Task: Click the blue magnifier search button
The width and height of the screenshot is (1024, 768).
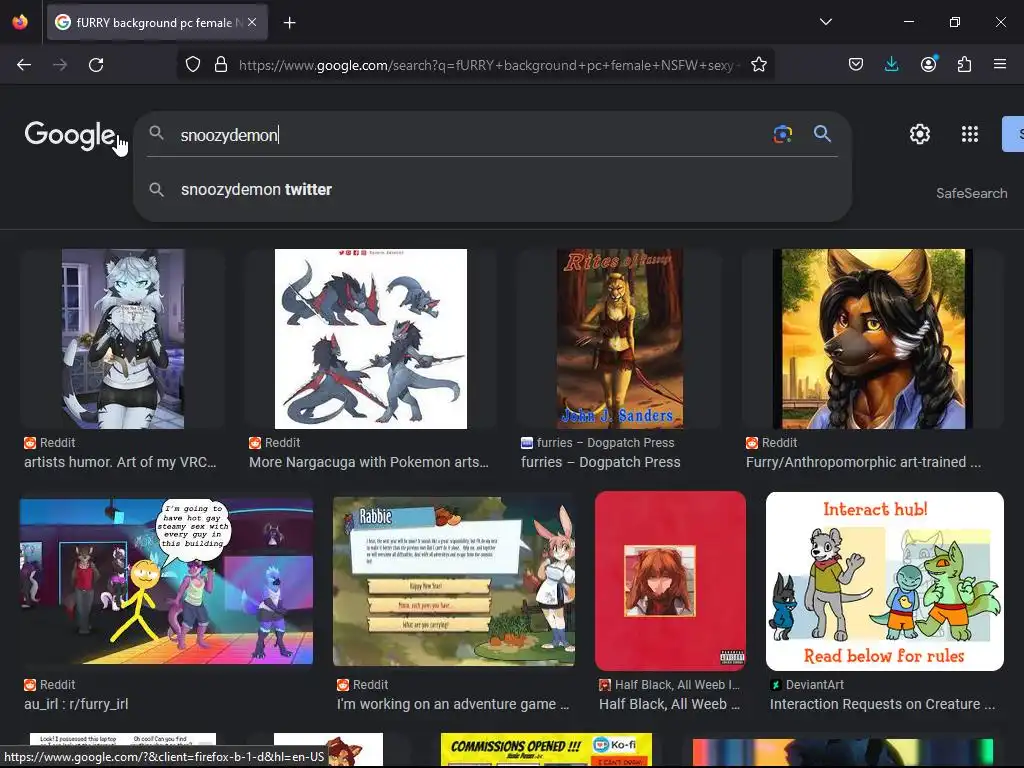Action: [x=822, y=134]
